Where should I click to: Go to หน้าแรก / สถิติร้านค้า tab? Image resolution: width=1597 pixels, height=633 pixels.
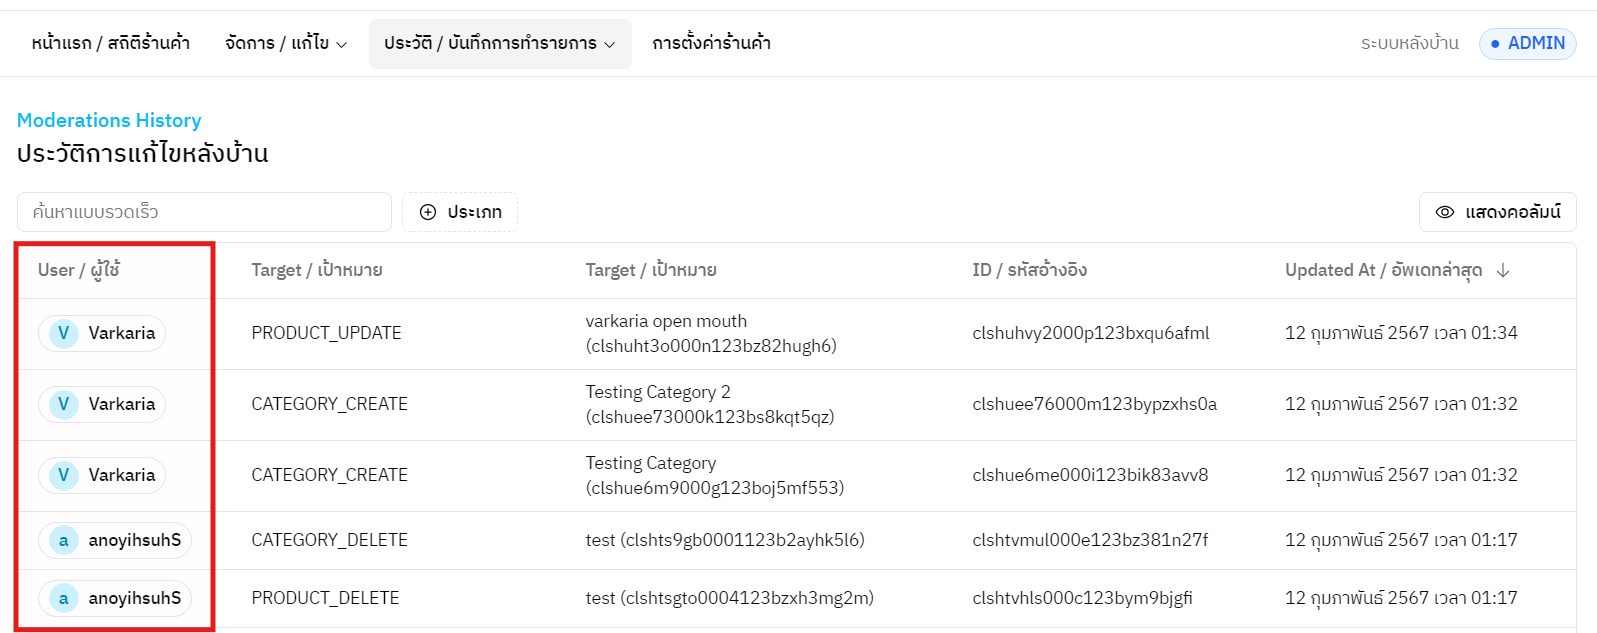click(x=110, y=43)
